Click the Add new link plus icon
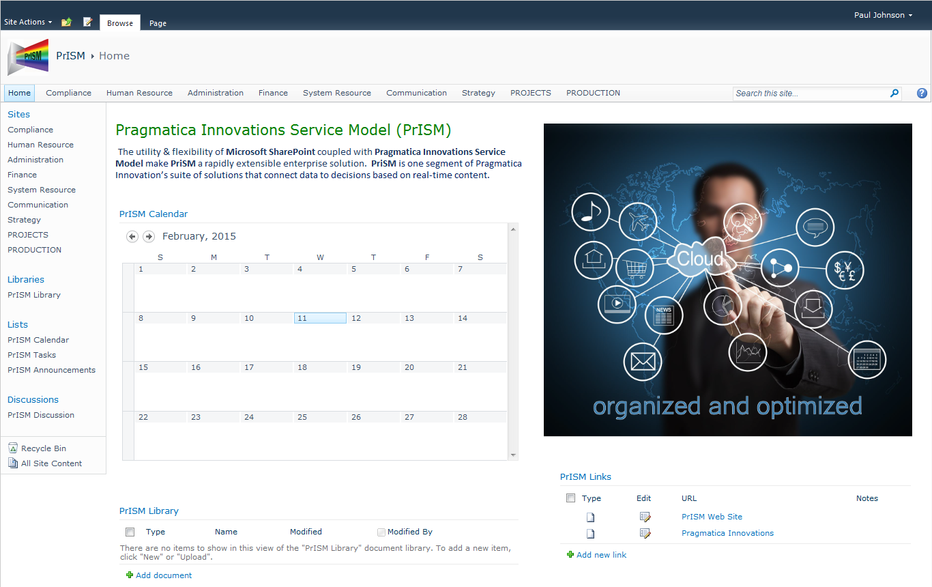 pos(570,554)
